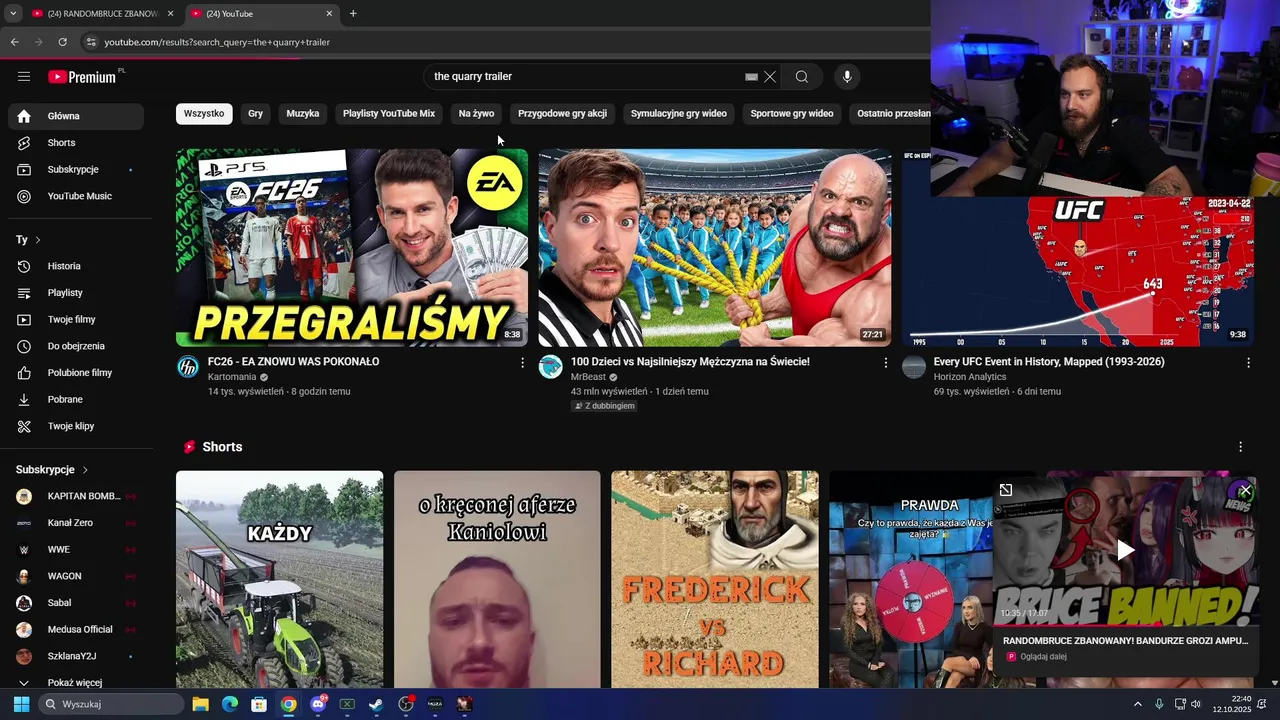This screenshot has height=720, width=1280.
Task: Clear the search query with the X
Action: click(770, 77)
